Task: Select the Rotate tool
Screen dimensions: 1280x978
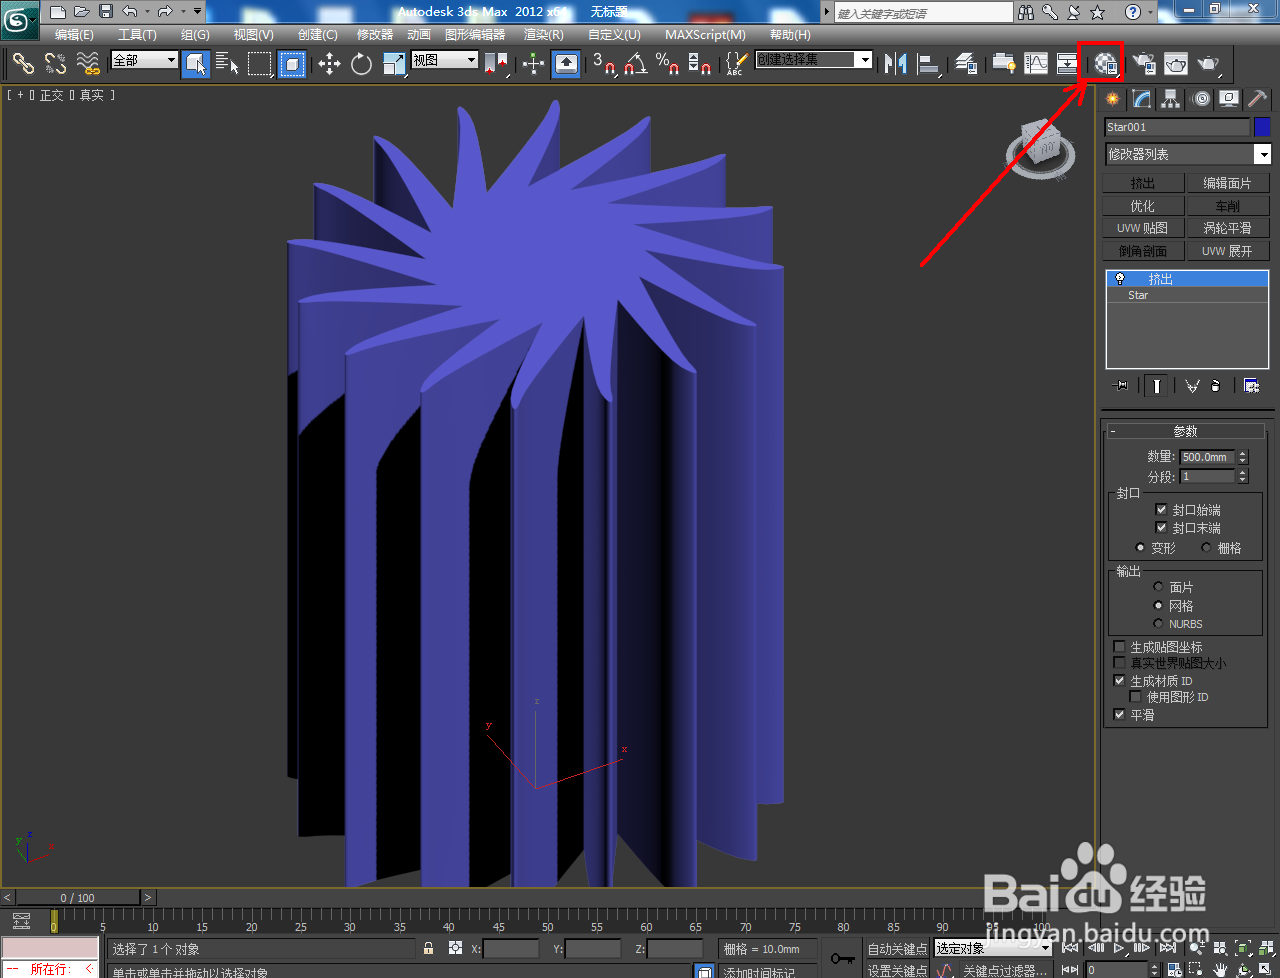Action: click(361, 64)
